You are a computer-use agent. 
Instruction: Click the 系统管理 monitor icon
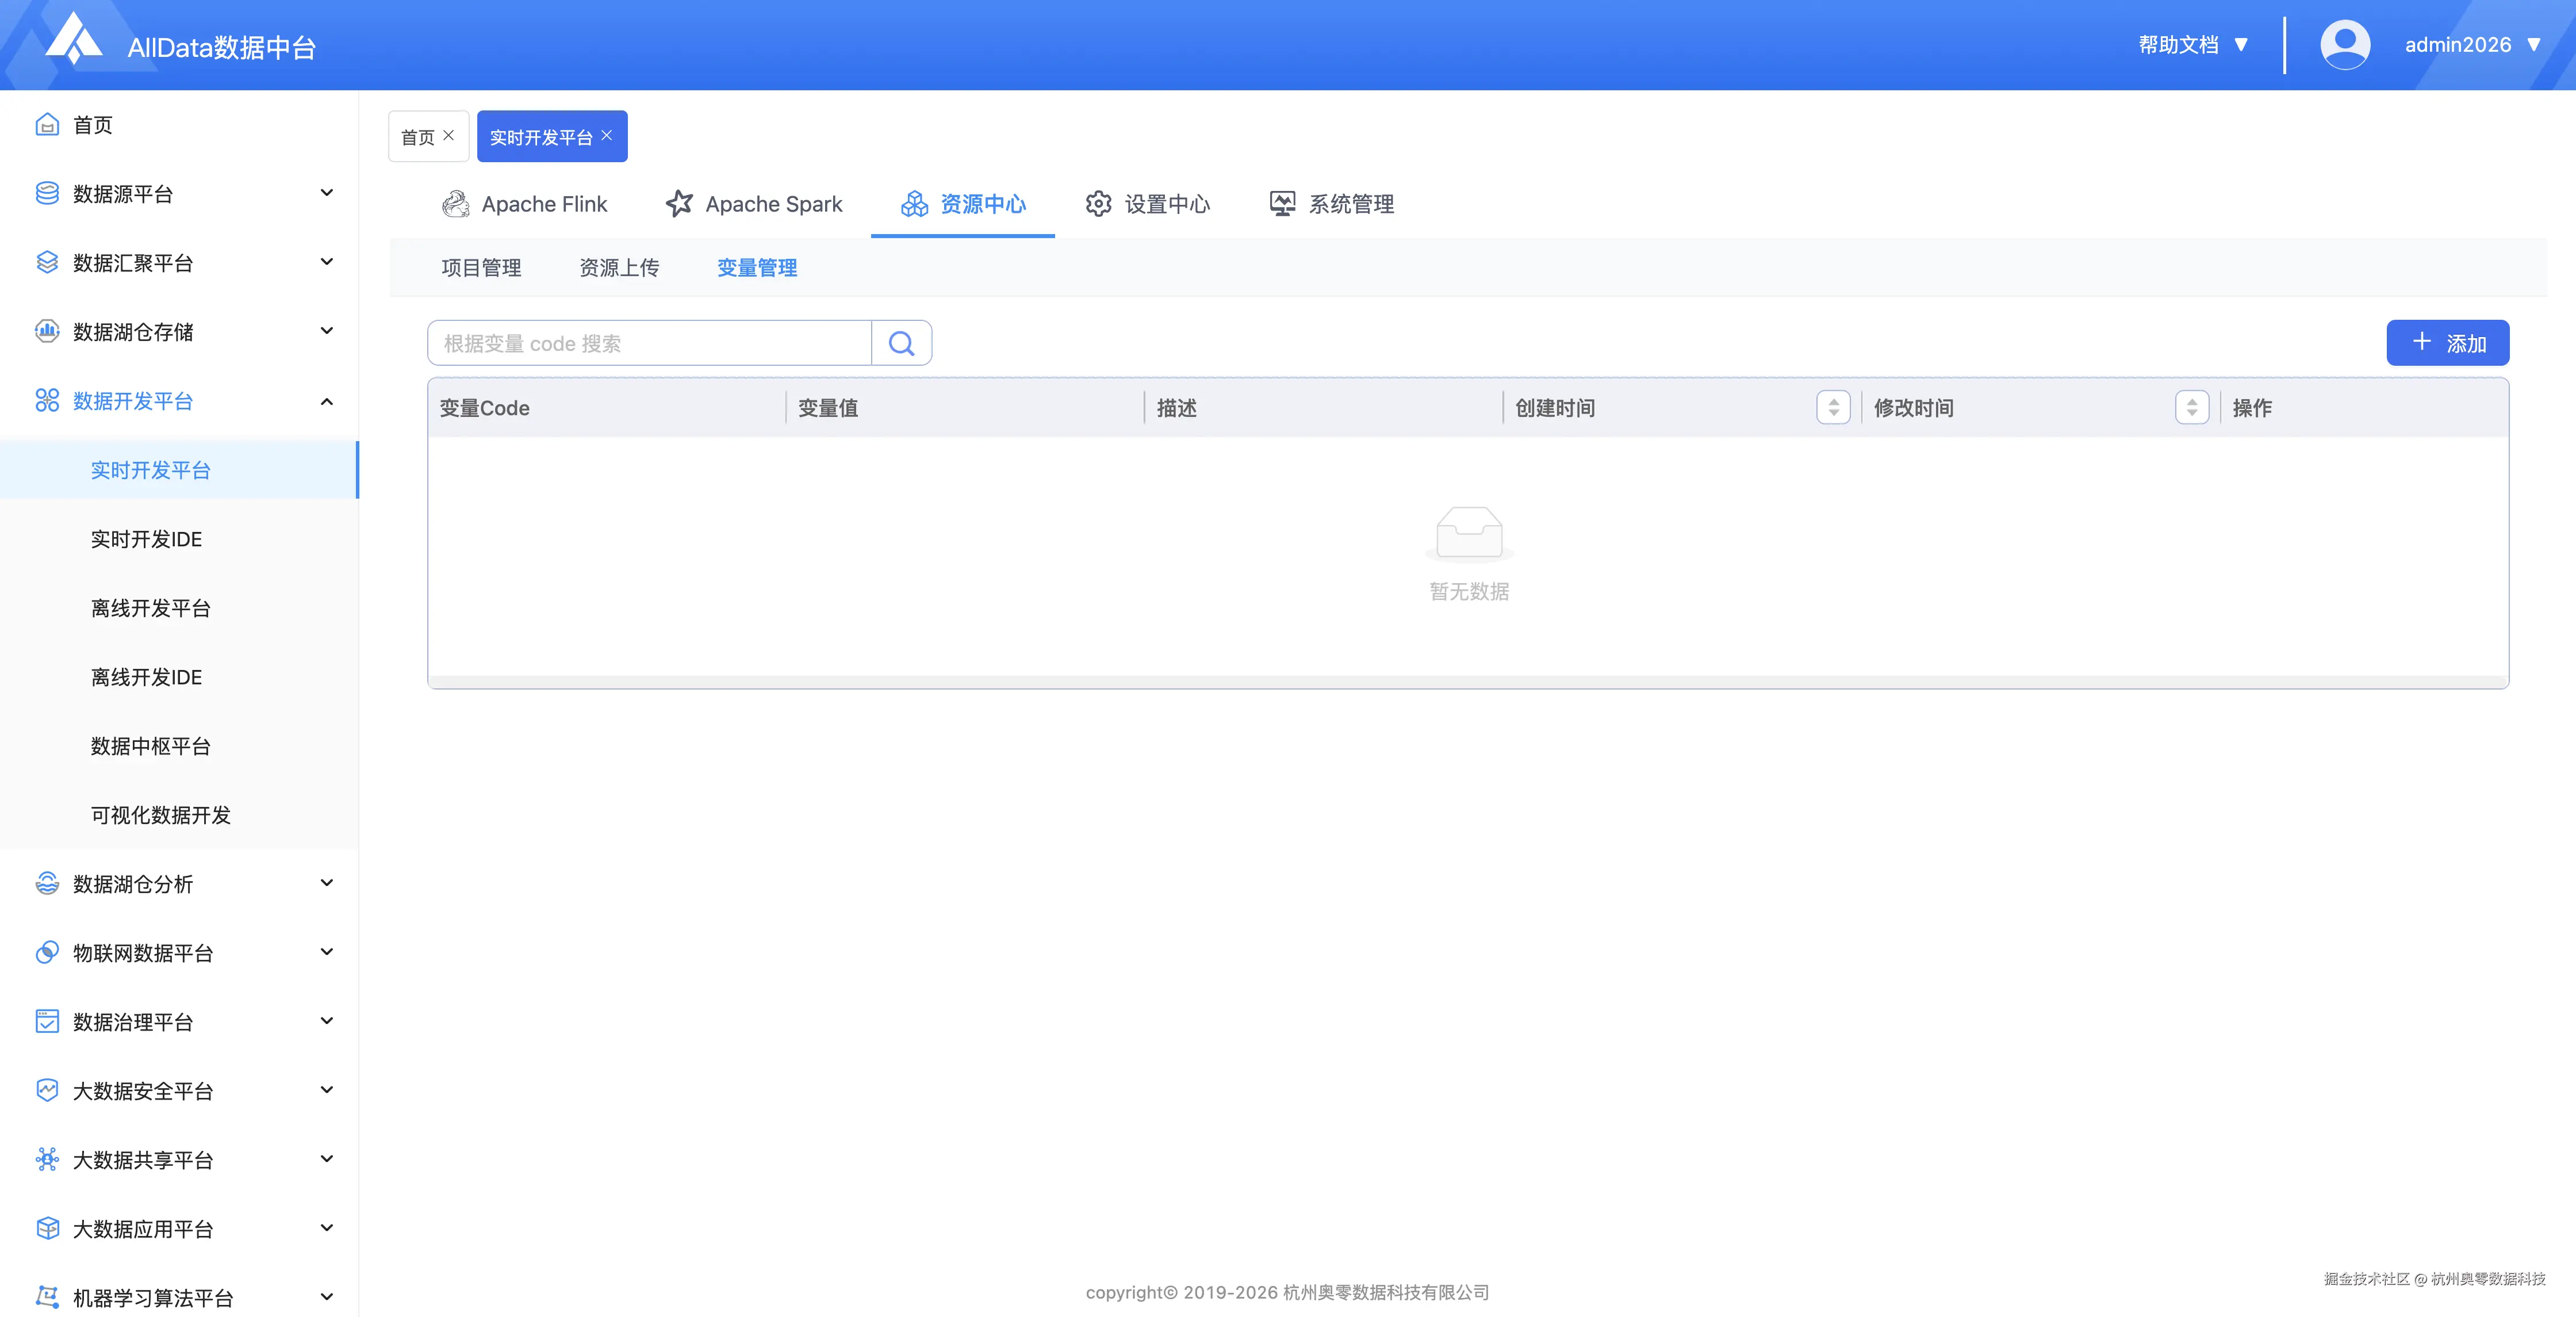1282,204
